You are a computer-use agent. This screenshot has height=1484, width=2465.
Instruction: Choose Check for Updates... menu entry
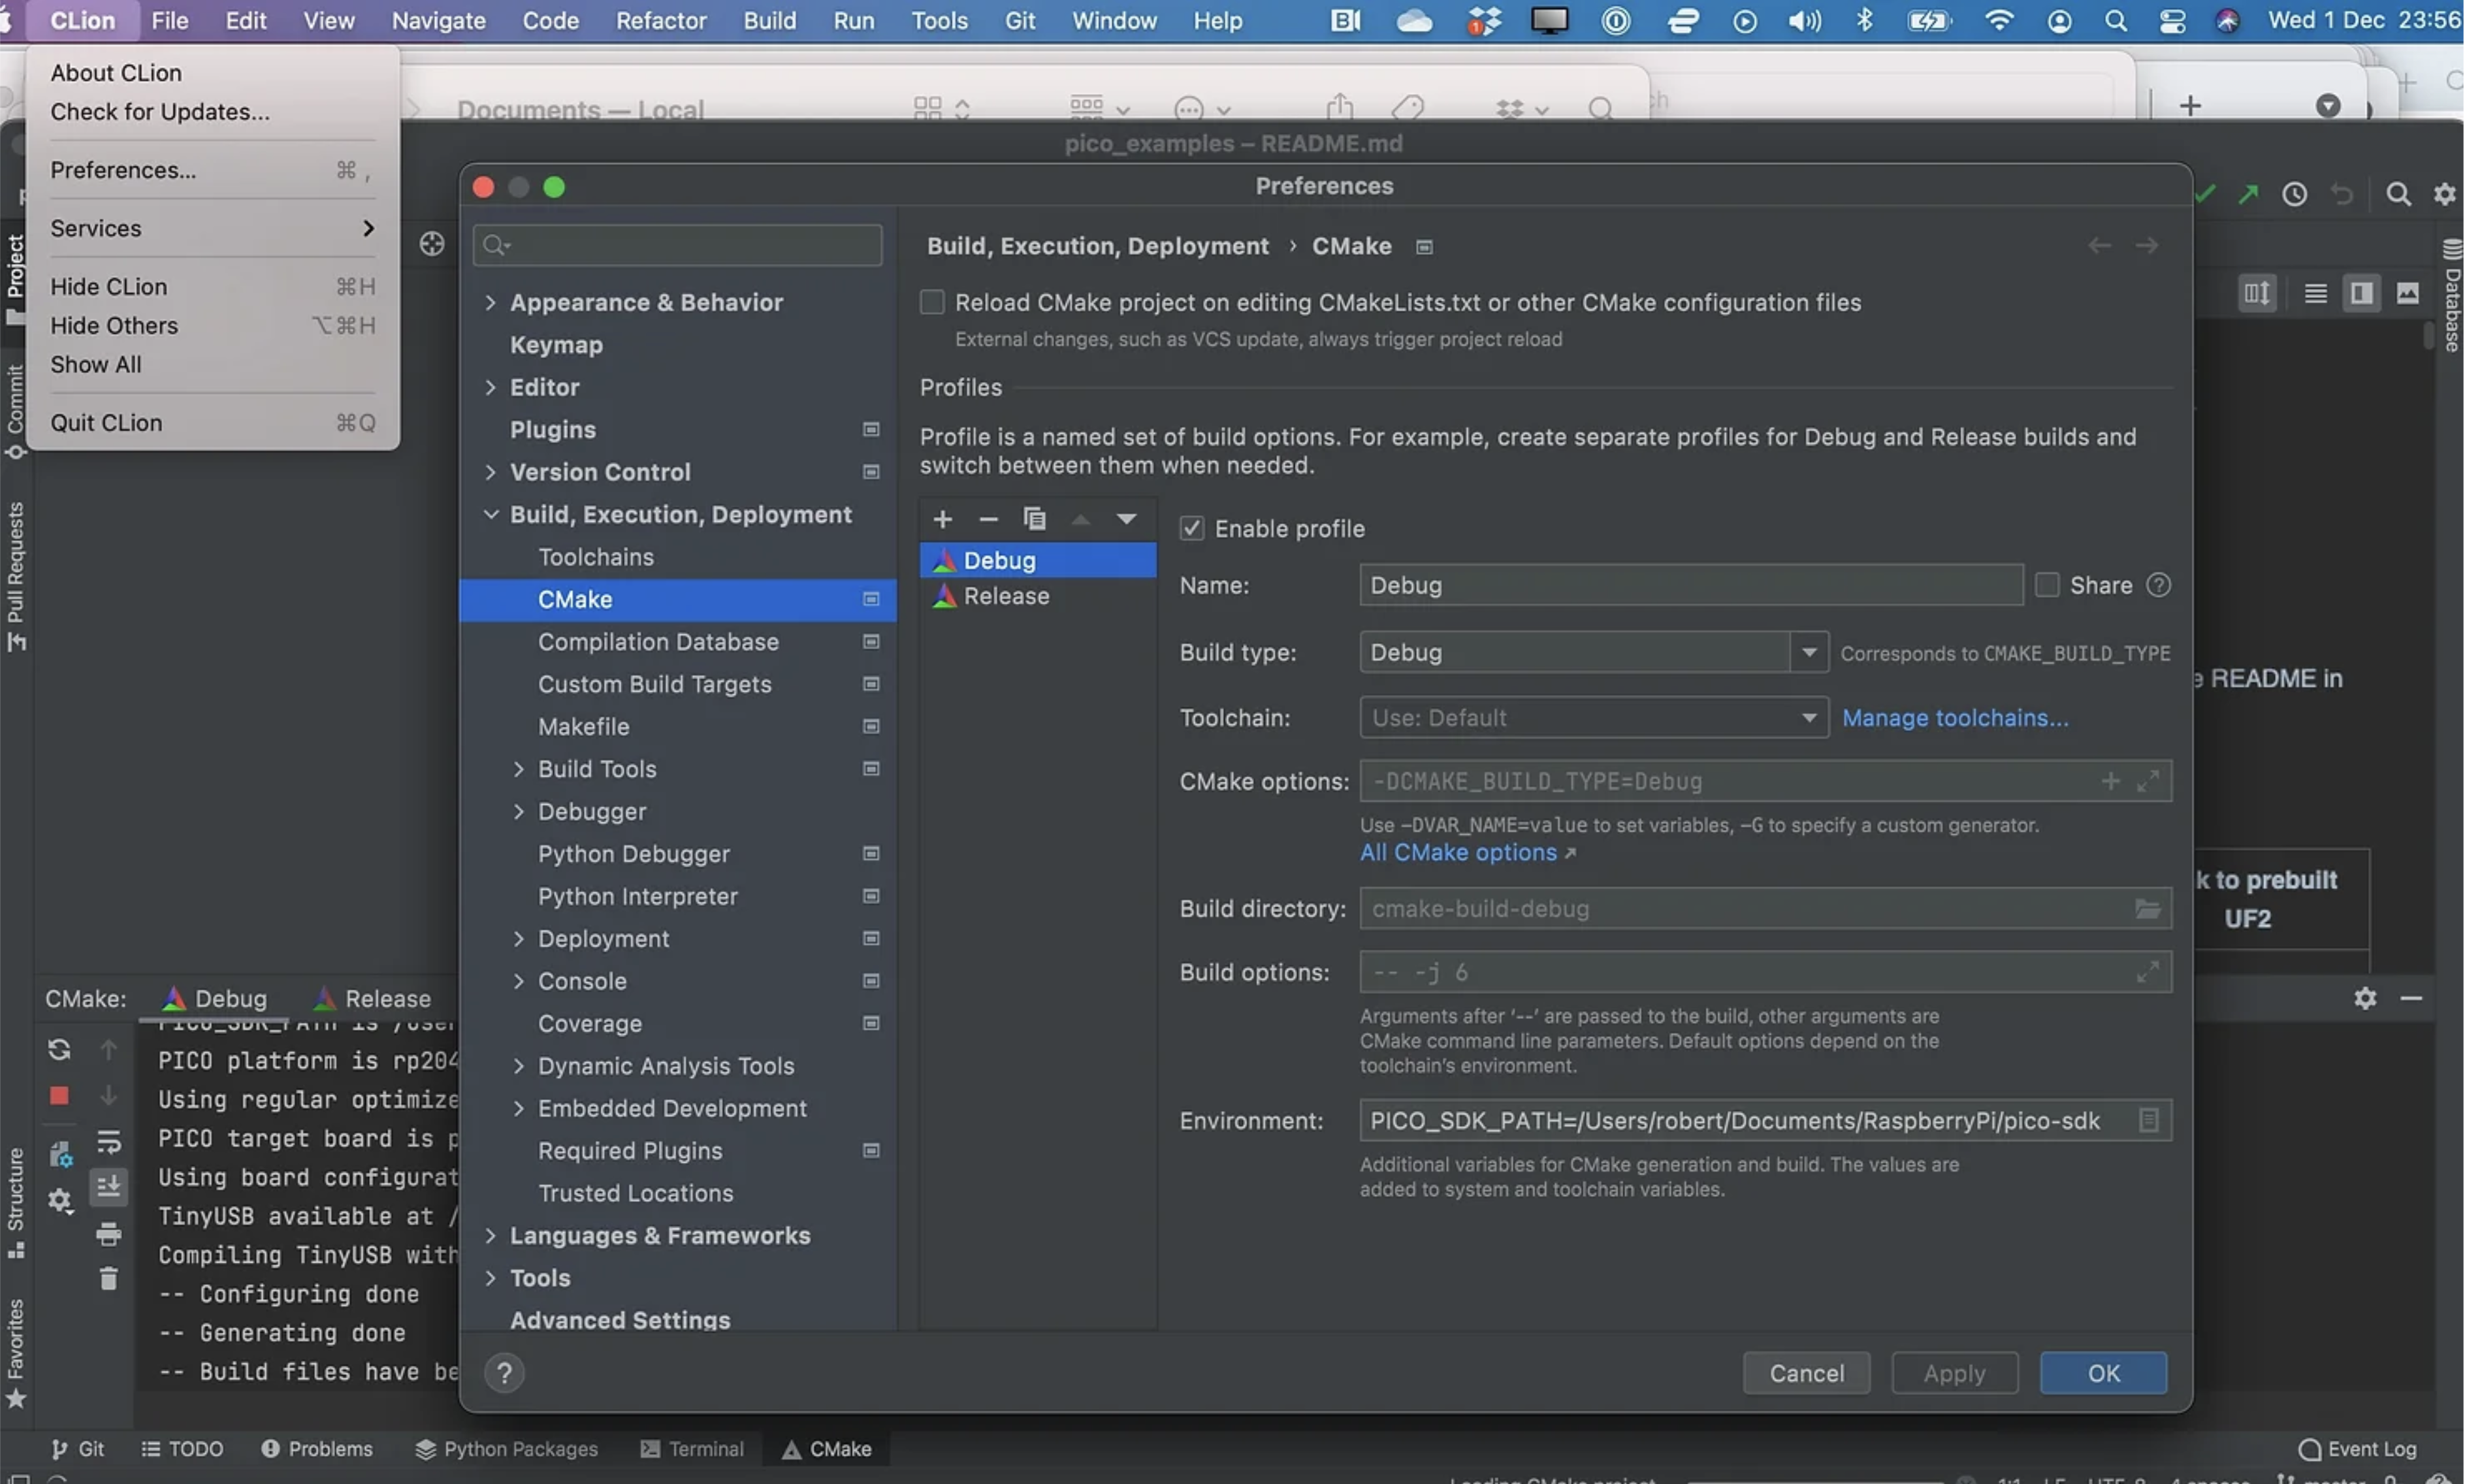[212, 112]
